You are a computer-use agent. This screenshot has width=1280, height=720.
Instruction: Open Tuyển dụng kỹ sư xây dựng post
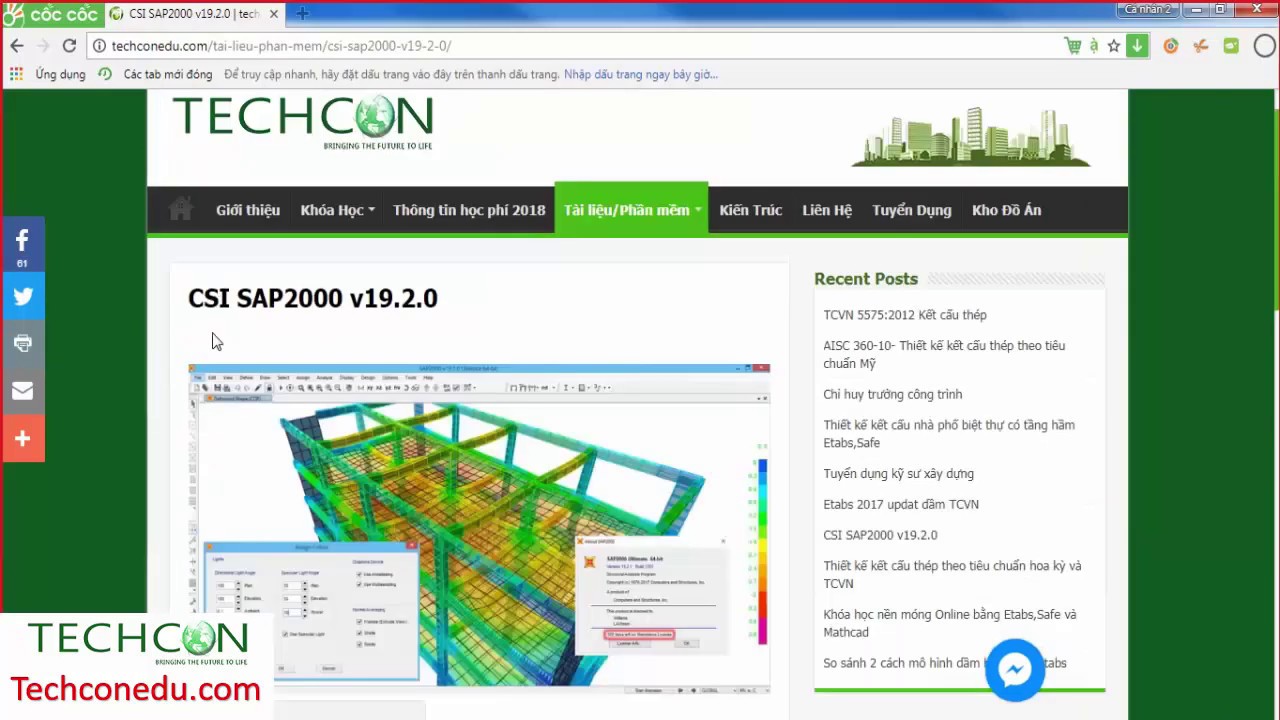[899, 474]
